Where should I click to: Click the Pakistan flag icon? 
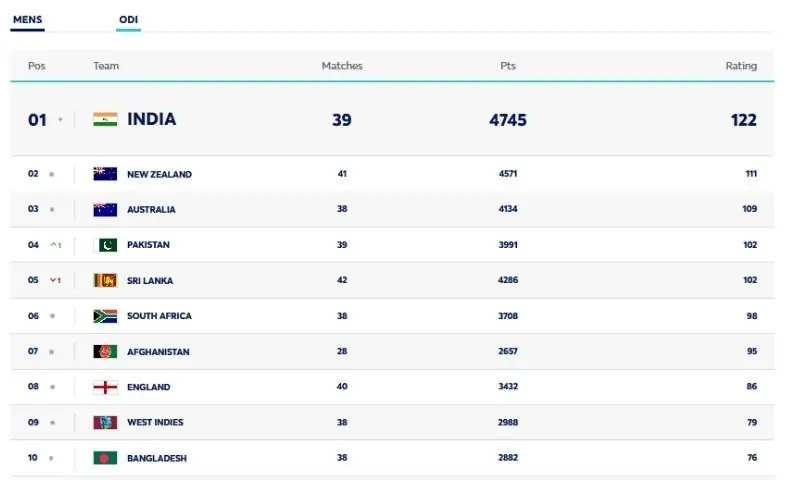click(105, 245)
